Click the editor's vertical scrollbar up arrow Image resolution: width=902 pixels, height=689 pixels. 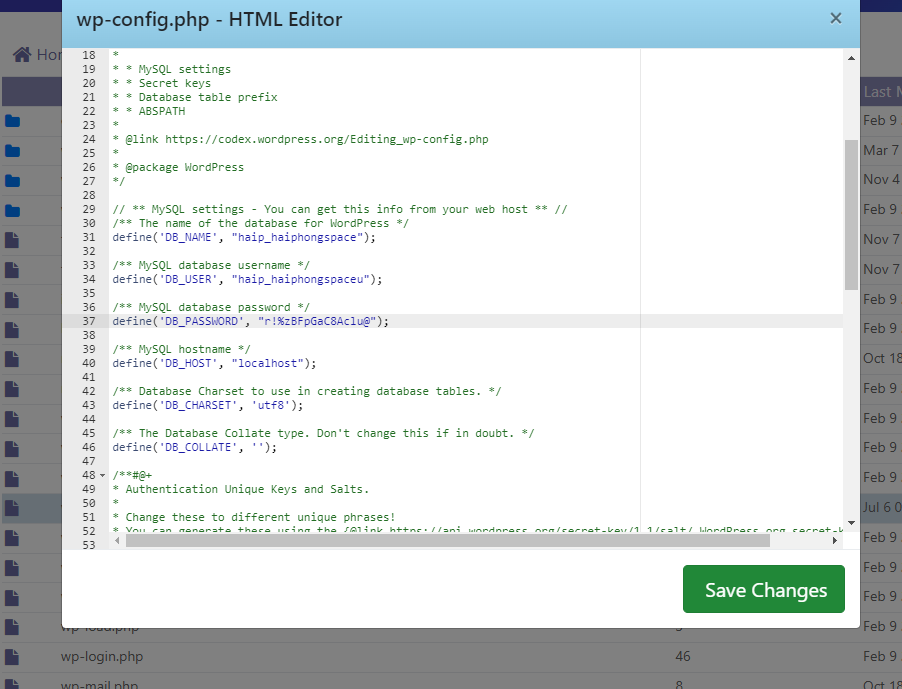coord(851,58)
